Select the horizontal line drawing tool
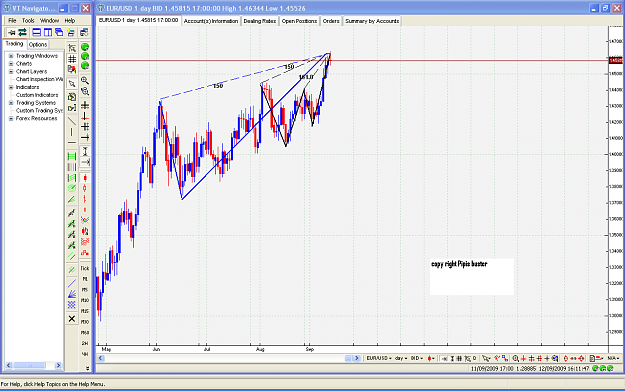 click(x=72, y=142)
